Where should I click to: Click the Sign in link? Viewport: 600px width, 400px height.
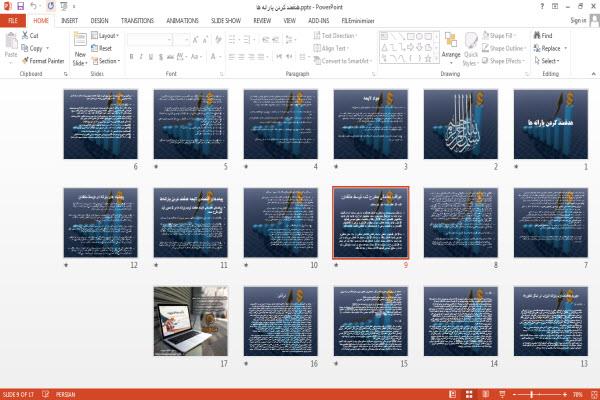(578, 20)
